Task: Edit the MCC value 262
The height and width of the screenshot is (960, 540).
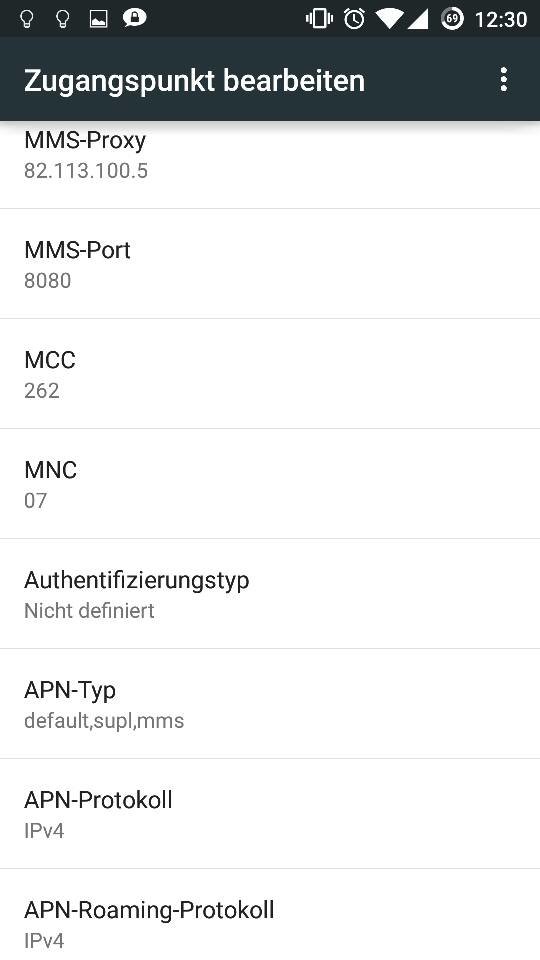Action: coord(270,374)
